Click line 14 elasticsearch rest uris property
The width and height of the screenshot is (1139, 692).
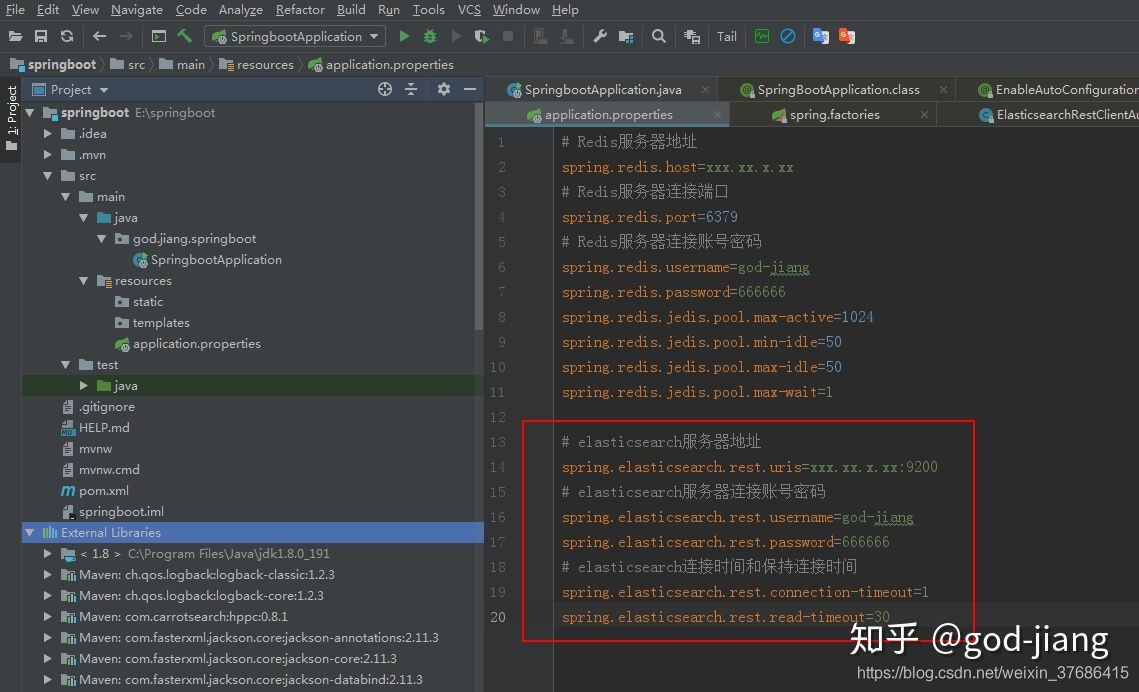pos(749,467)
